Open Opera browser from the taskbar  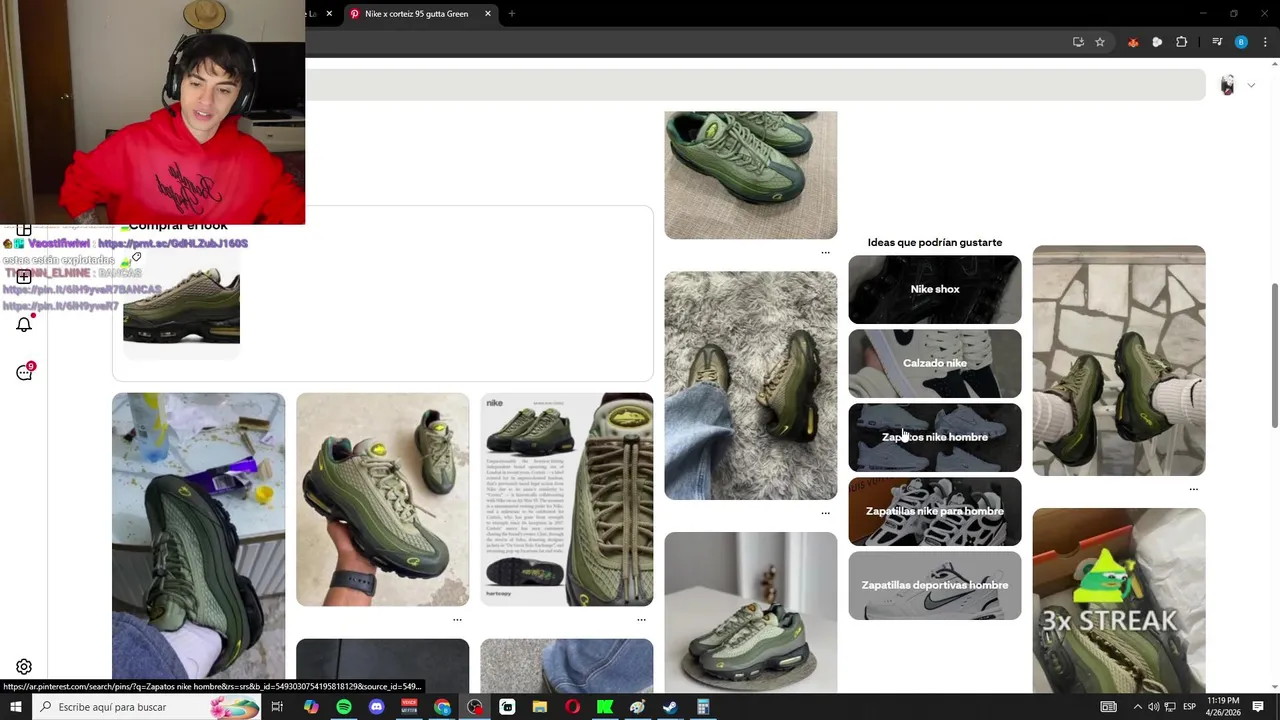tap(572, 707)
